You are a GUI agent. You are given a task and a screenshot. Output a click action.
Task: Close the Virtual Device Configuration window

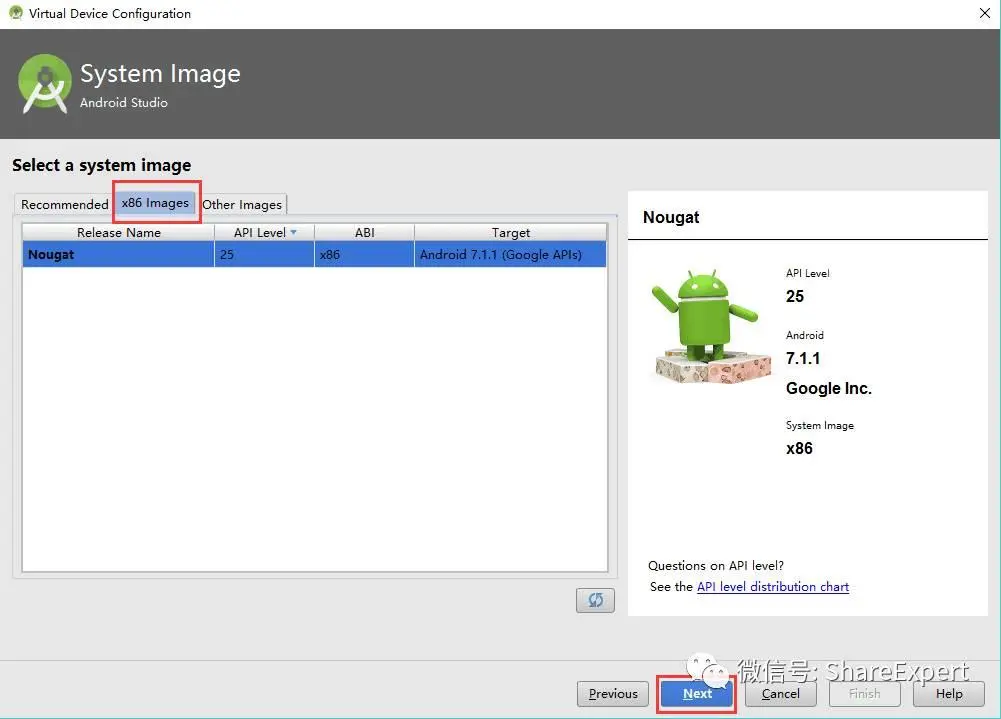pyautogui.click(x=984, y=13)
